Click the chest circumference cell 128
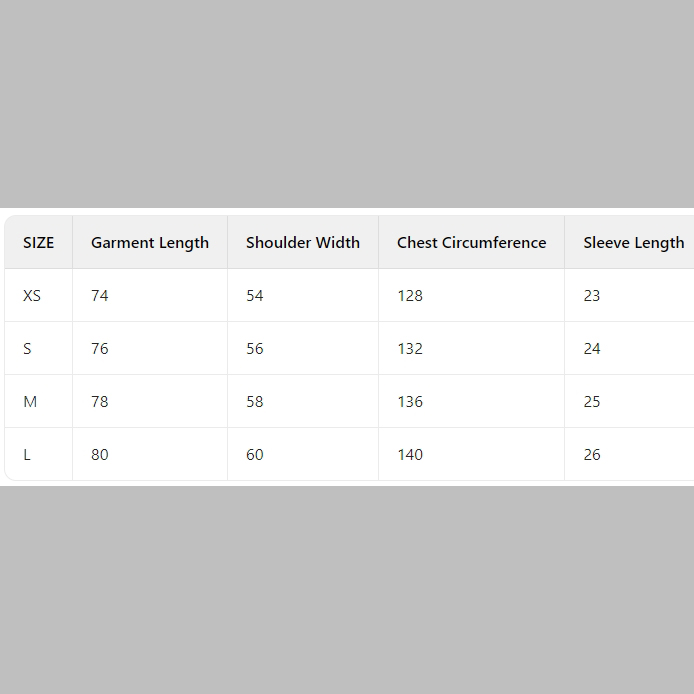Screen dimensions: 694x694 410,295
